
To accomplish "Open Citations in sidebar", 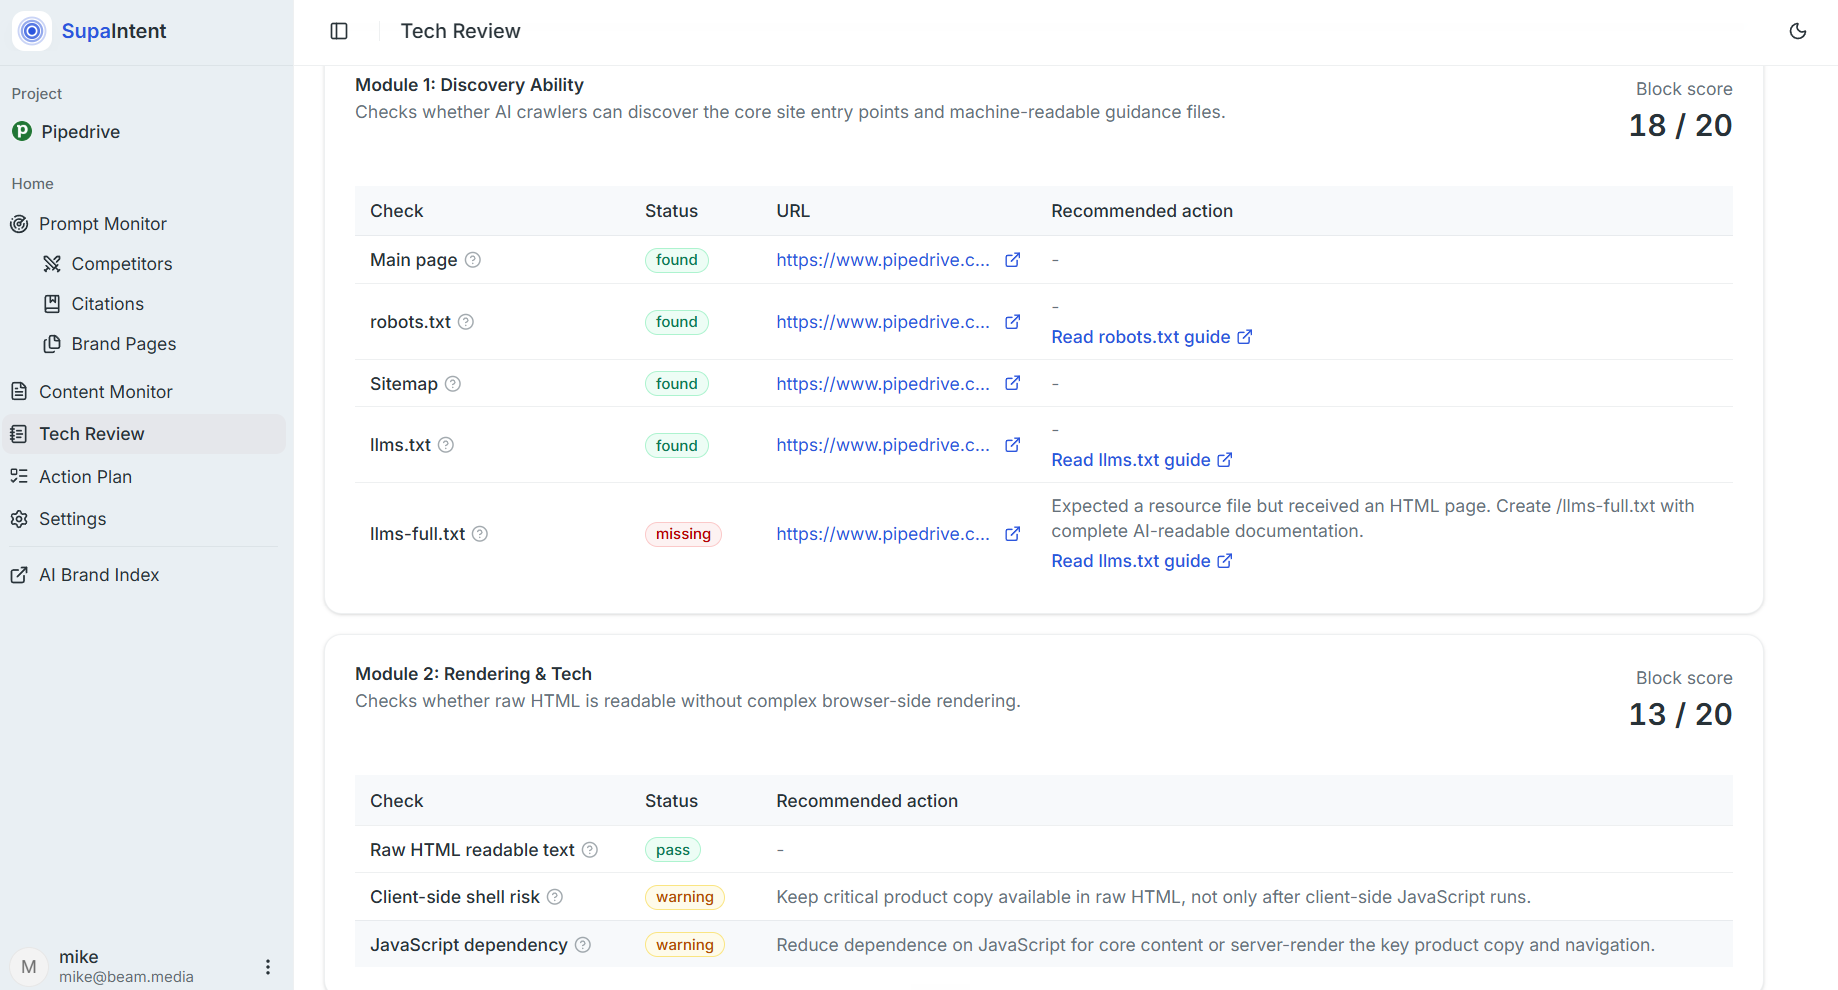I will point(107,304).
